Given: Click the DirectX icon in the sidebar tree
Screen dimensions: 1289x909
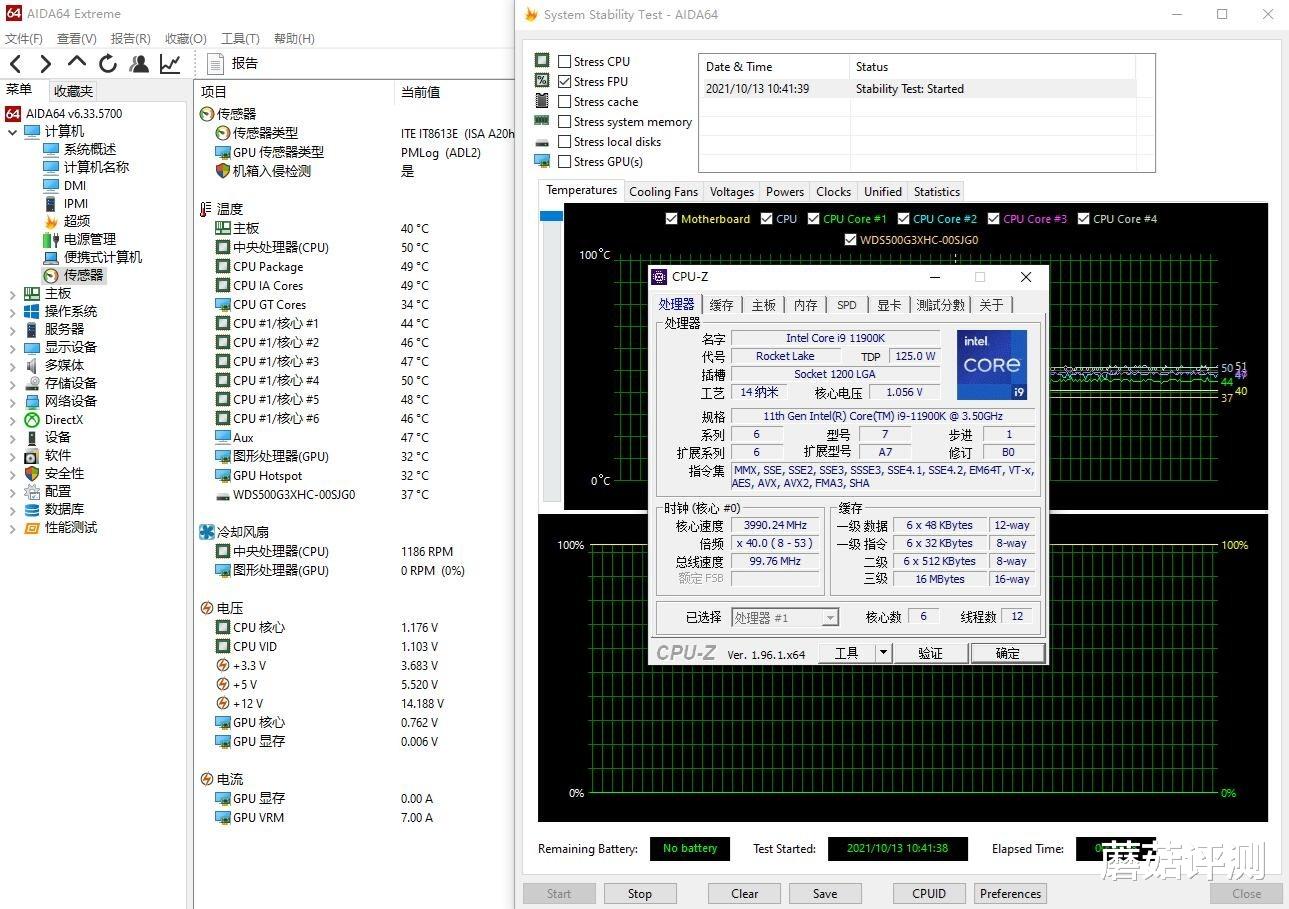Looking at the screenshot, I should click(30, 419).
